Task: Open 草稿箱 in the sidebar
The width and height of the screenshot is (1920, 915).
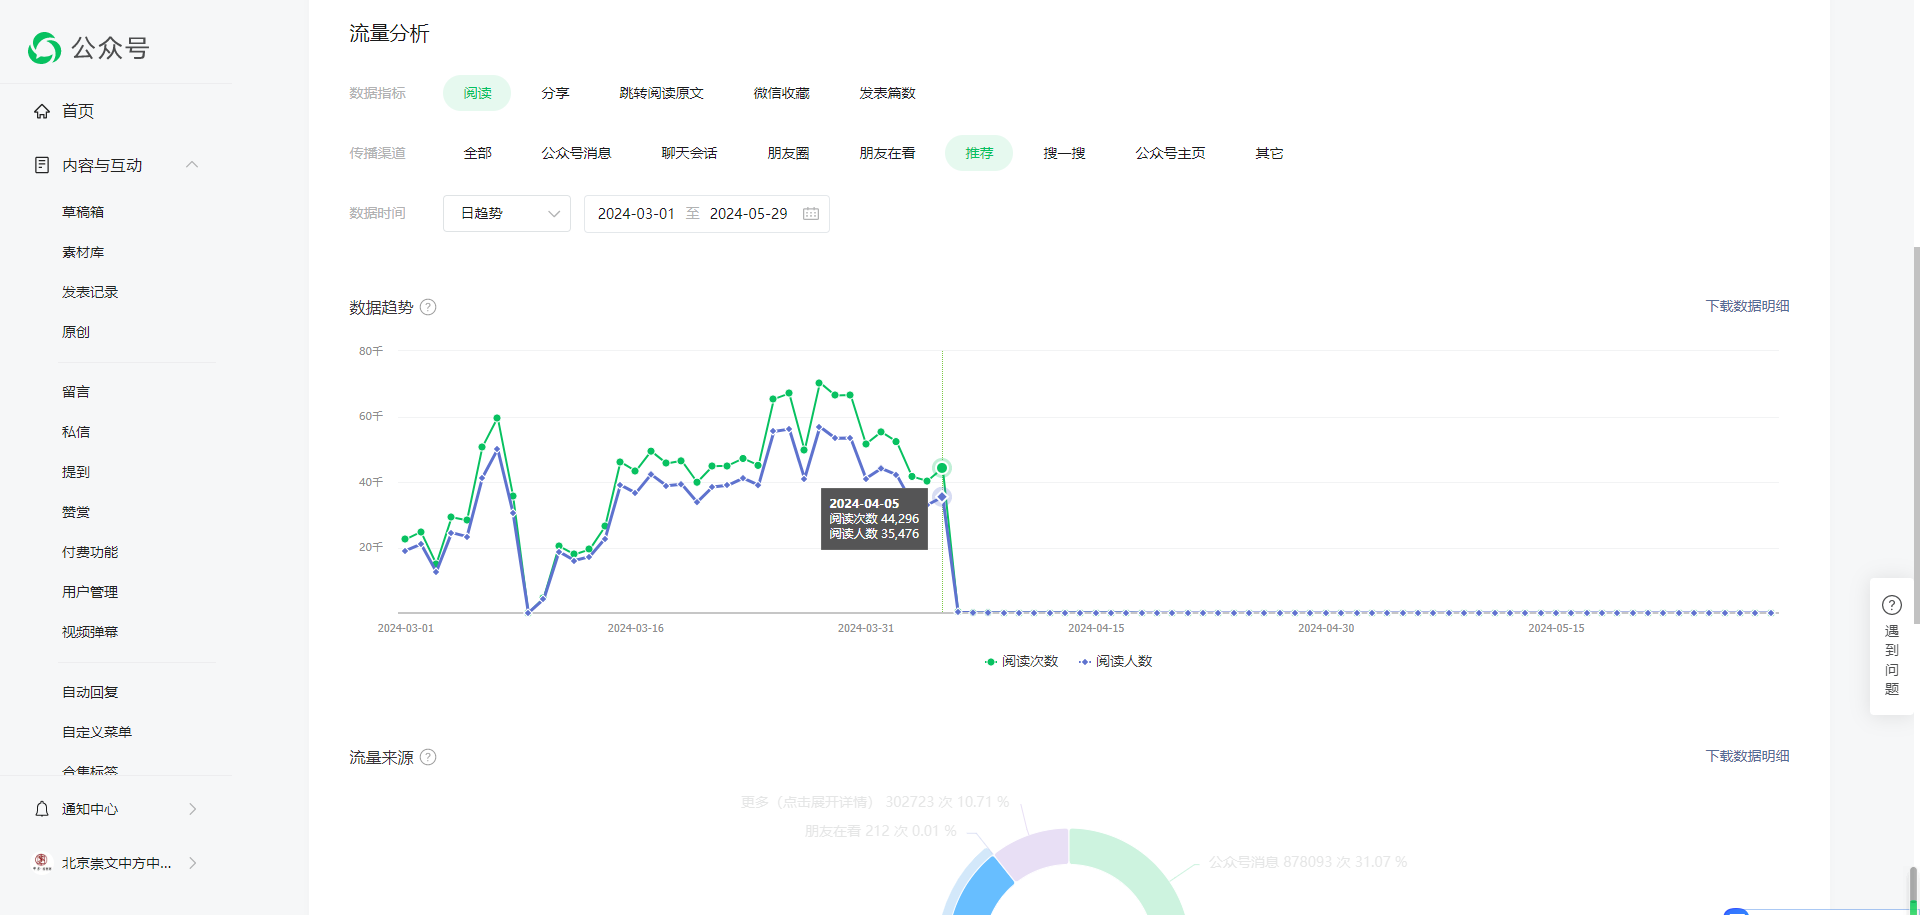Action: (x=83, y=212)
